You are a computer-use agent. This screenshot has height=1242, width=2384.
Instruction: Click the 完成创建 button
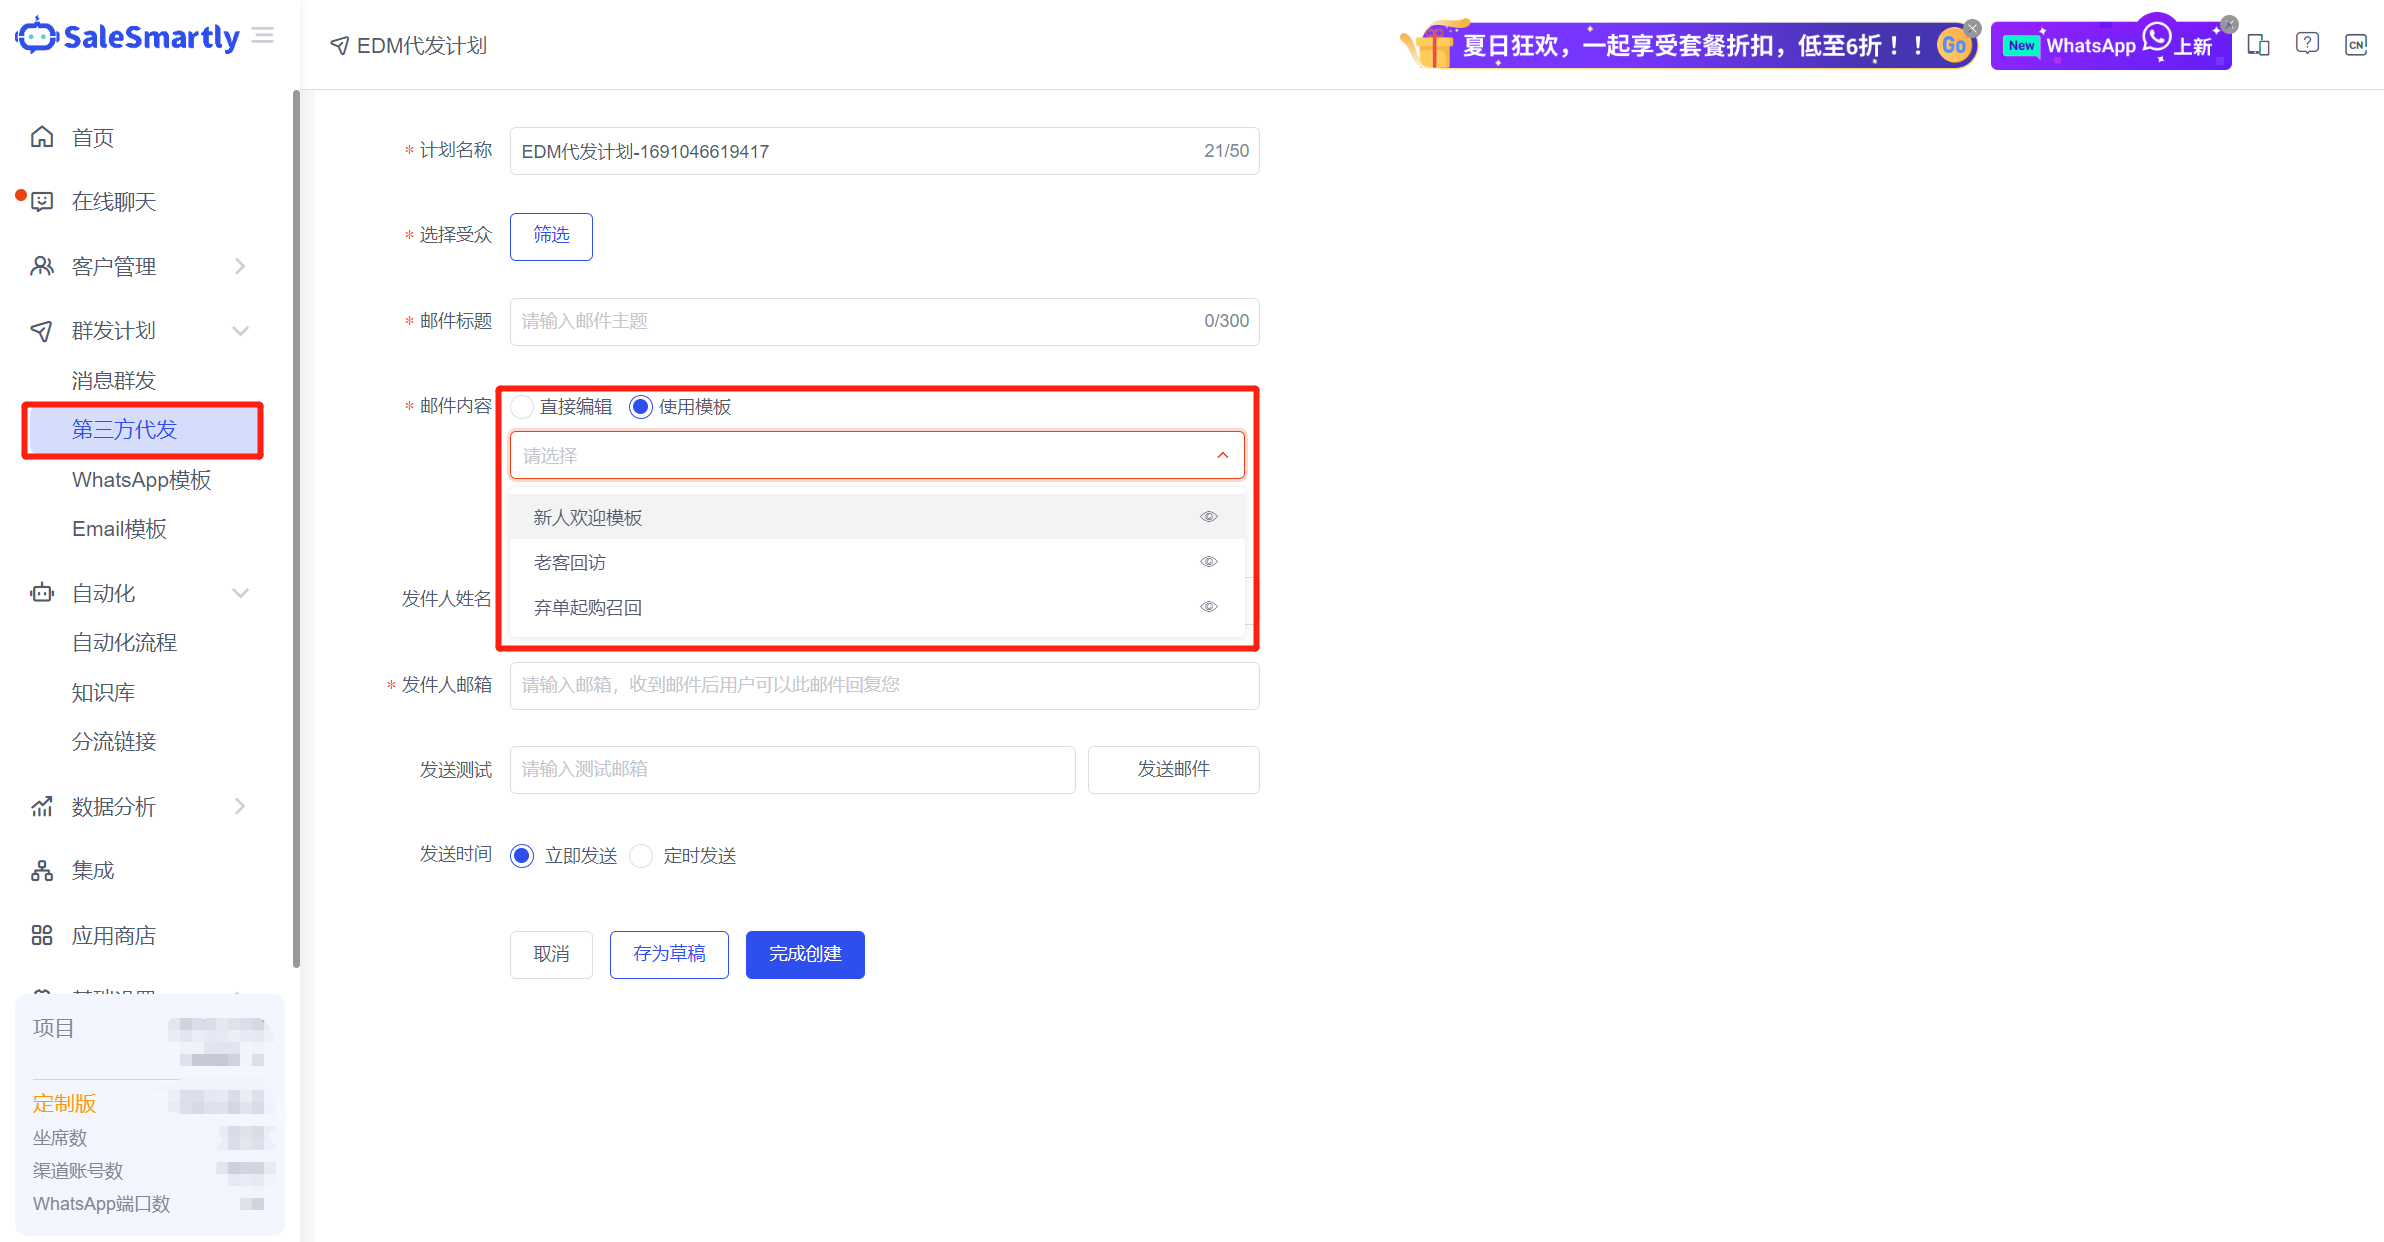(805, 954)
